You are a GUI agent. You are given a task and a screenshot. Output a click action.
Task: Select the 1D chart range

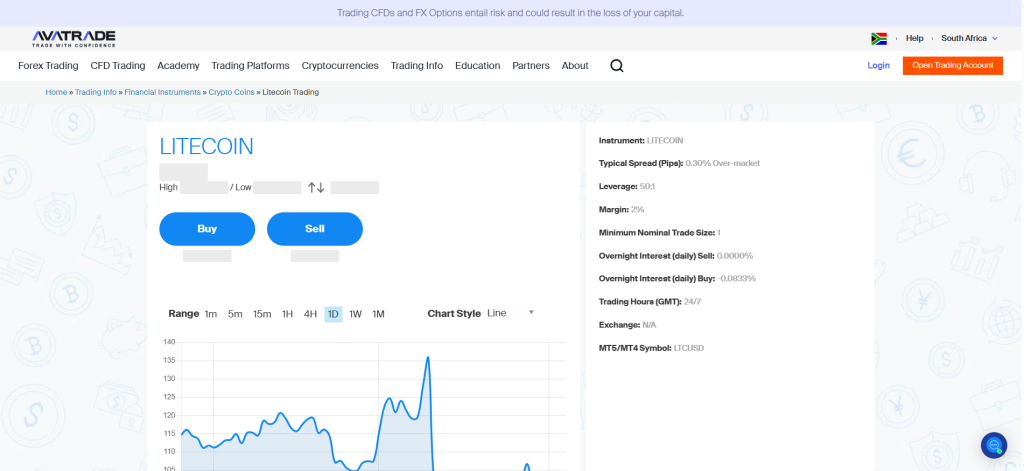coord(333,314)
